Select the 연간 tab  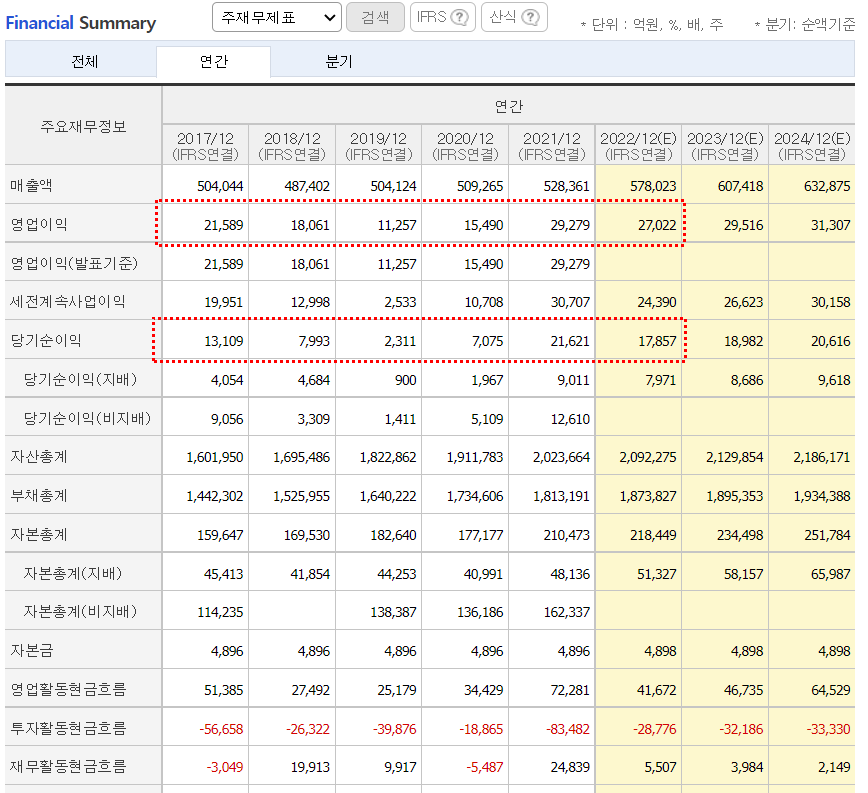pyautogui.click(x=214, y=61)
